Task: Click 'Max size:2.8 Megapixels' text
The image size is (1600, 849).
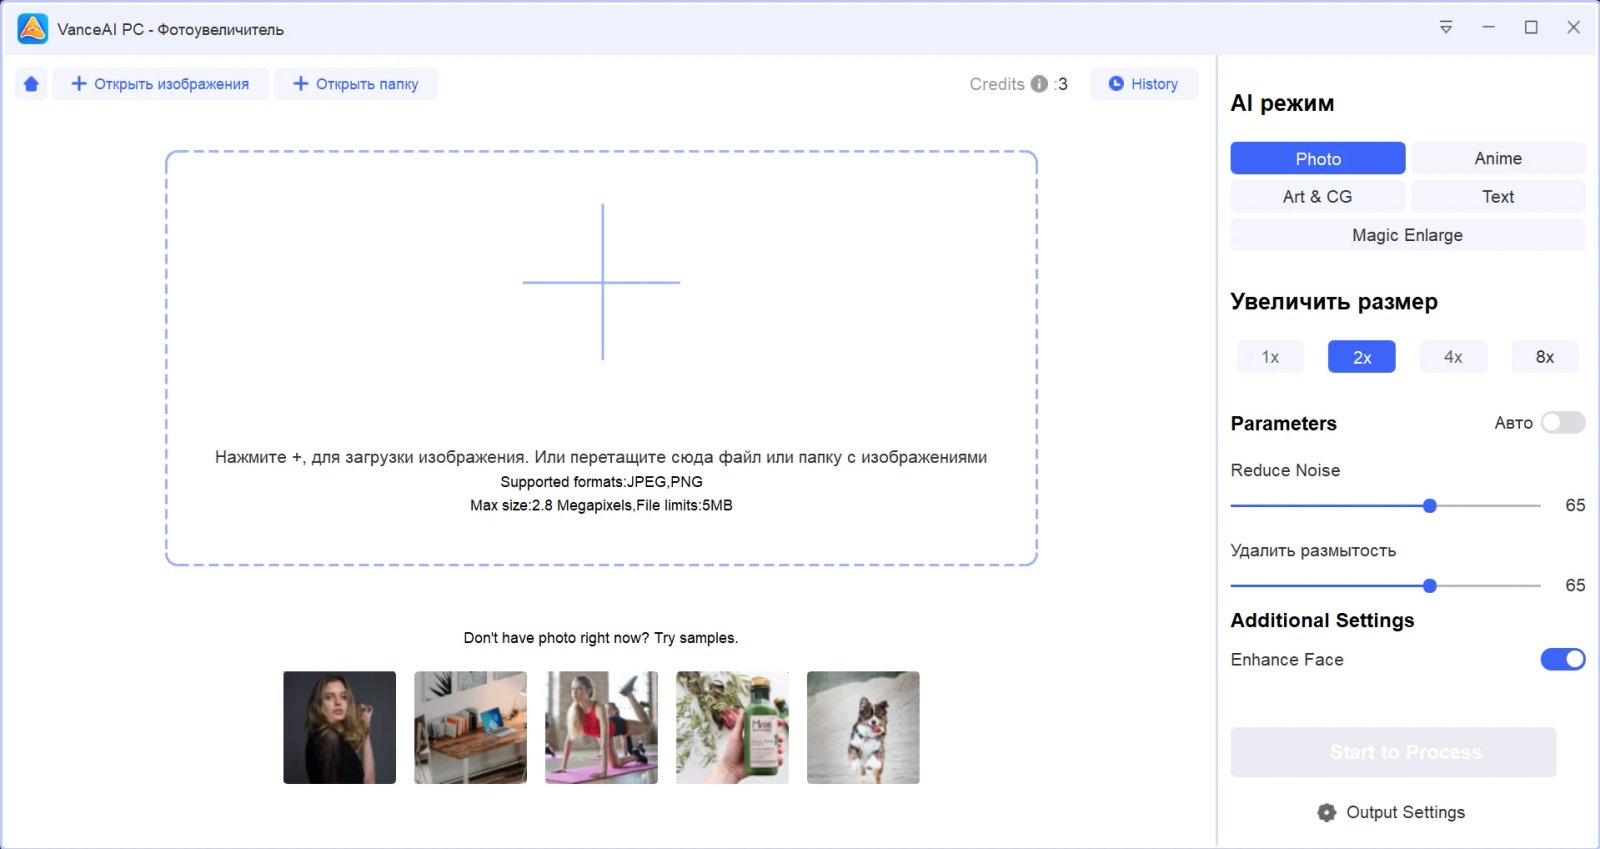Action: pyautogui.click(x=551, y=506)
